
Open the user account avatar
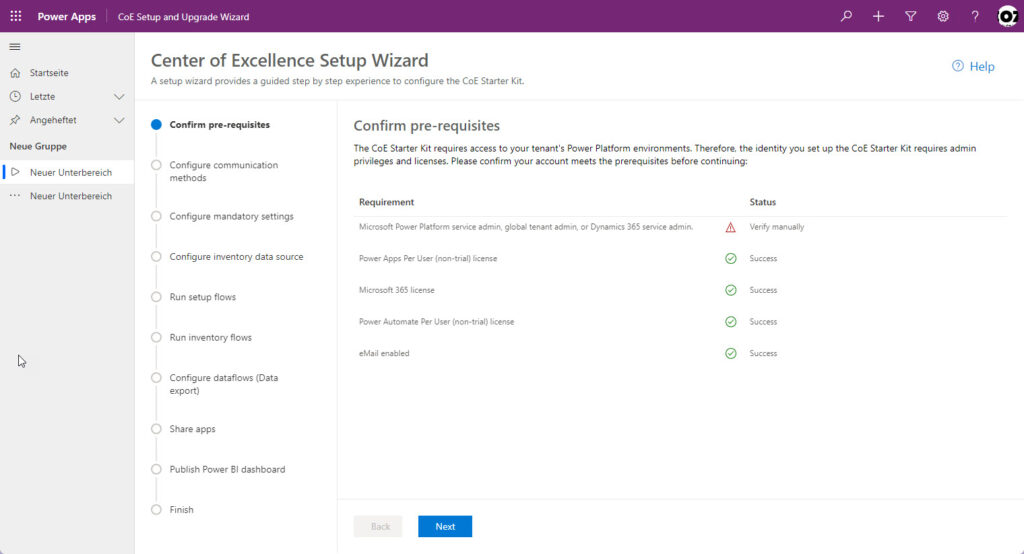1008,16
